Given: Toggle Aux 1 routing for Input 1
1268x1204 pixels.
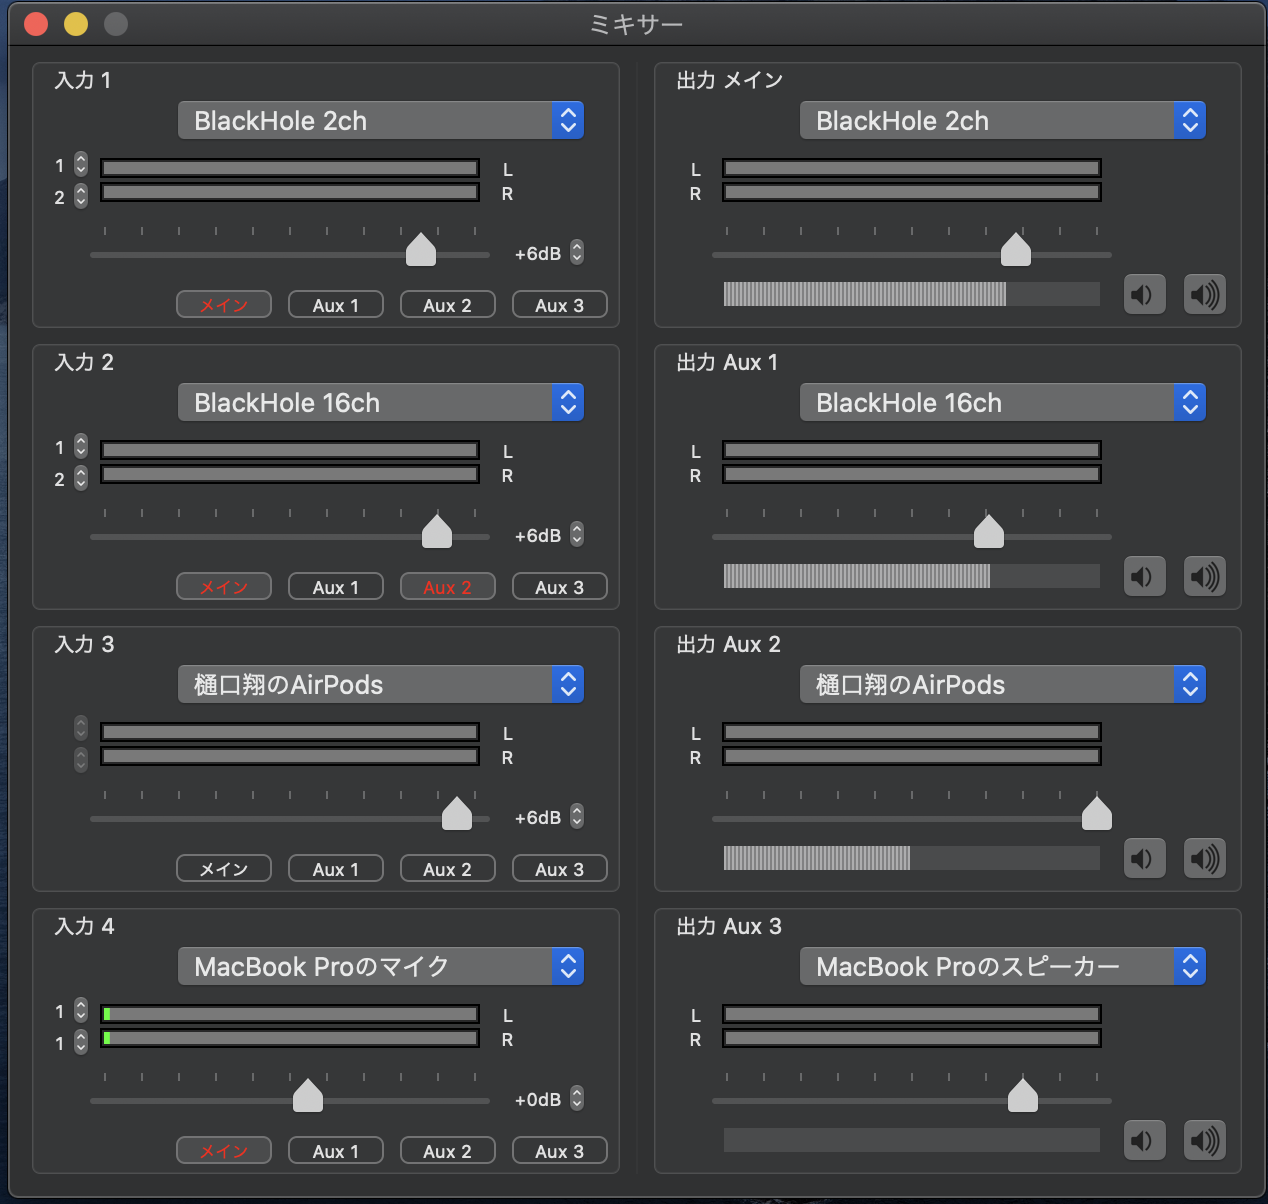Looking at the screenshot, I should (x=336, y=305).
